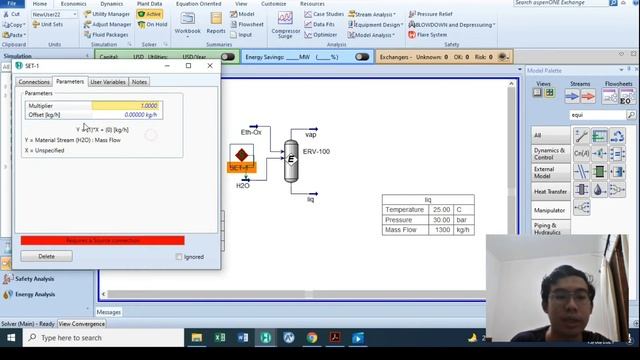Click the Delete button in SET-1
The width and height of the screenshot is (640, 360).
pyautogui.click(x=47, y=256)
